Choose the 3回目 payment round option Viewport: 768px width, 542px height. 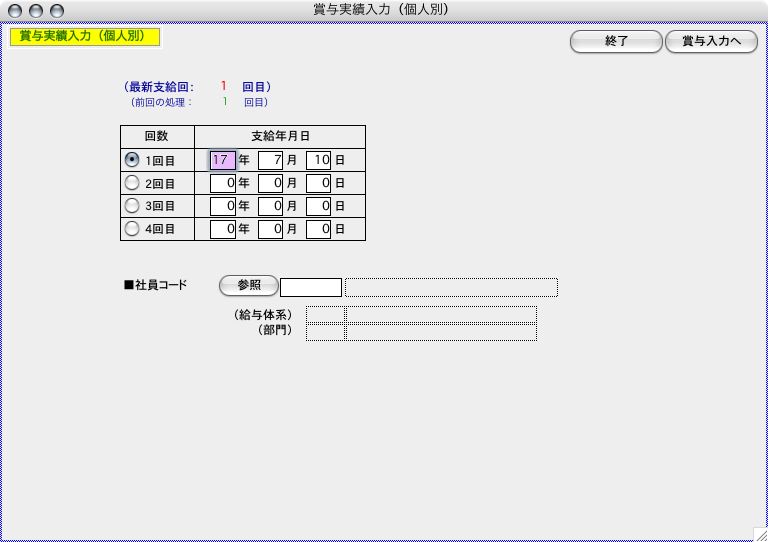132,206
